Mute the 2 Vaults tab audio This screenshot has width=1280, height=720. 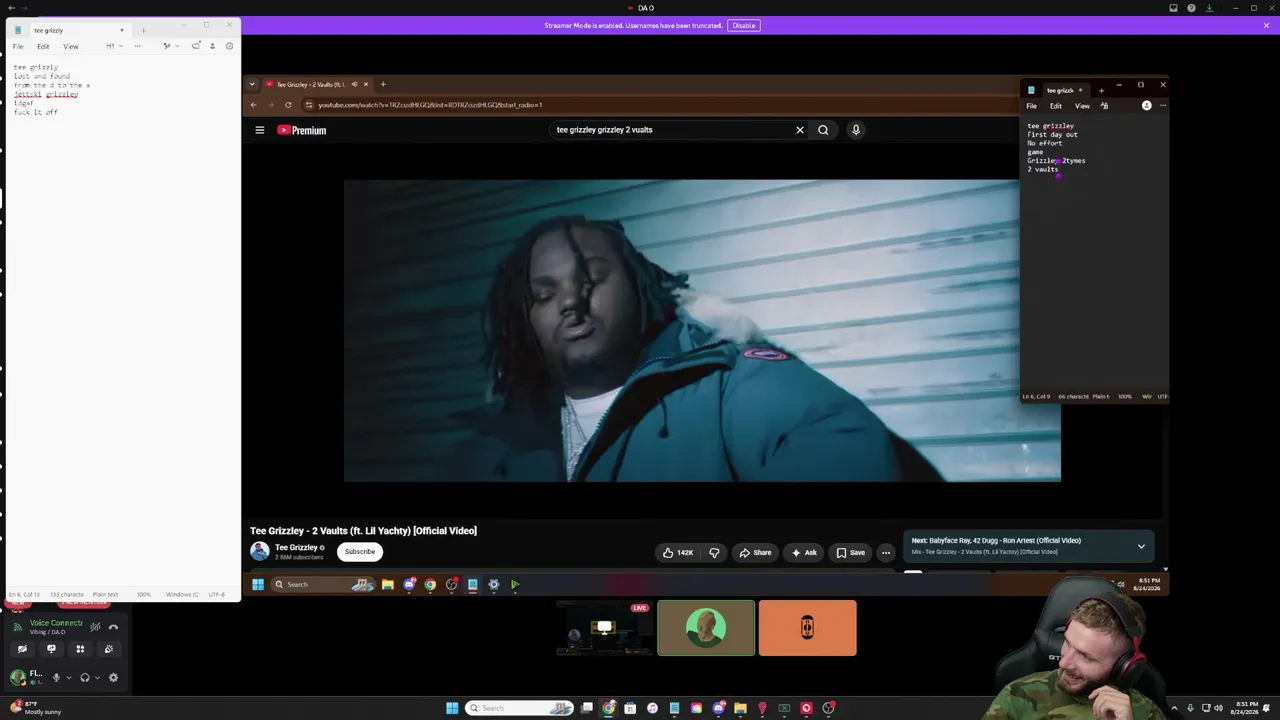(354, 84)
